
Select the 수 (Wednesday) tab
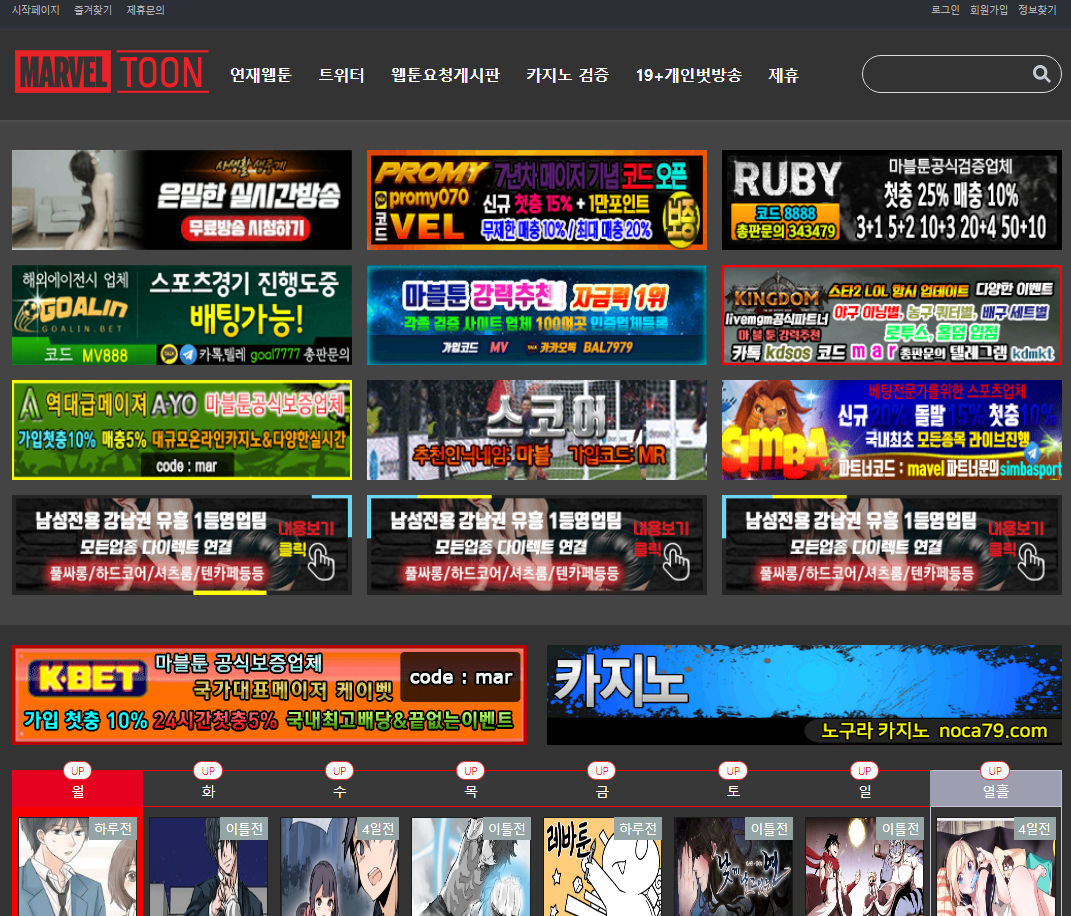pyautogui.click(x=339, y=790)
